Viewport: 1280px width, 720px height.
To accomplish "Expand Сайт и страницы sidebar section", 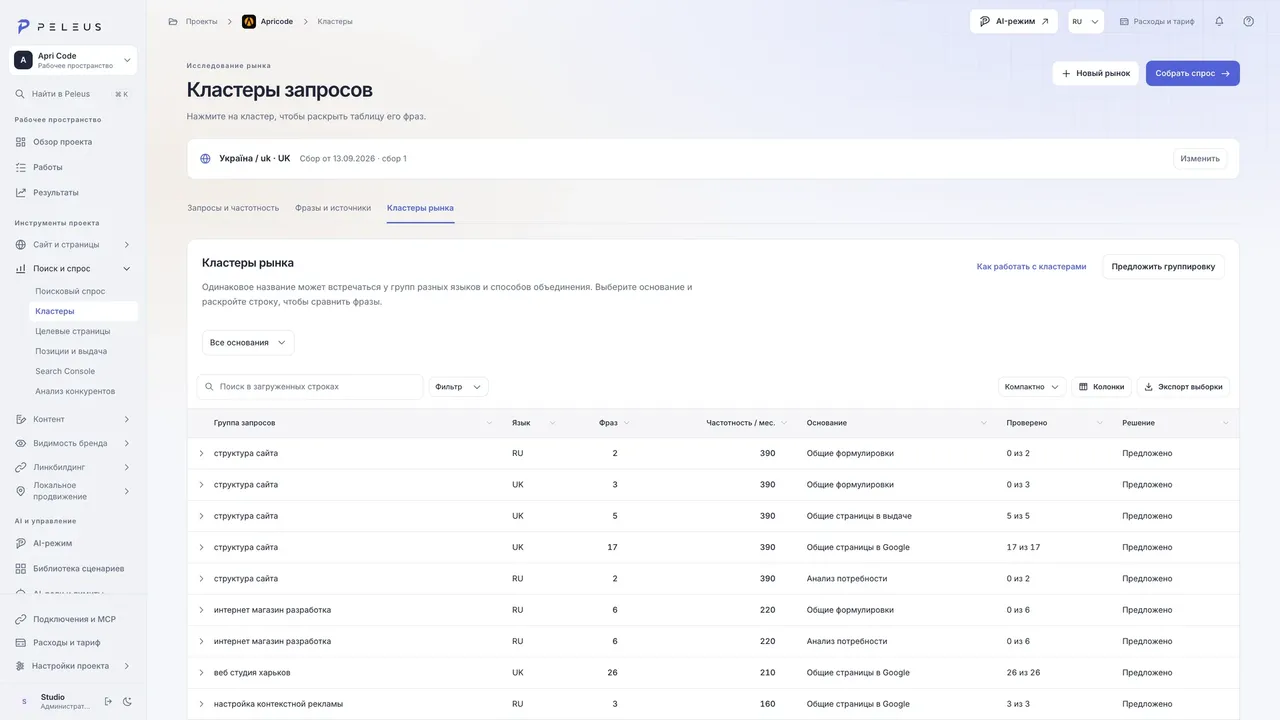I will point(73,244).
